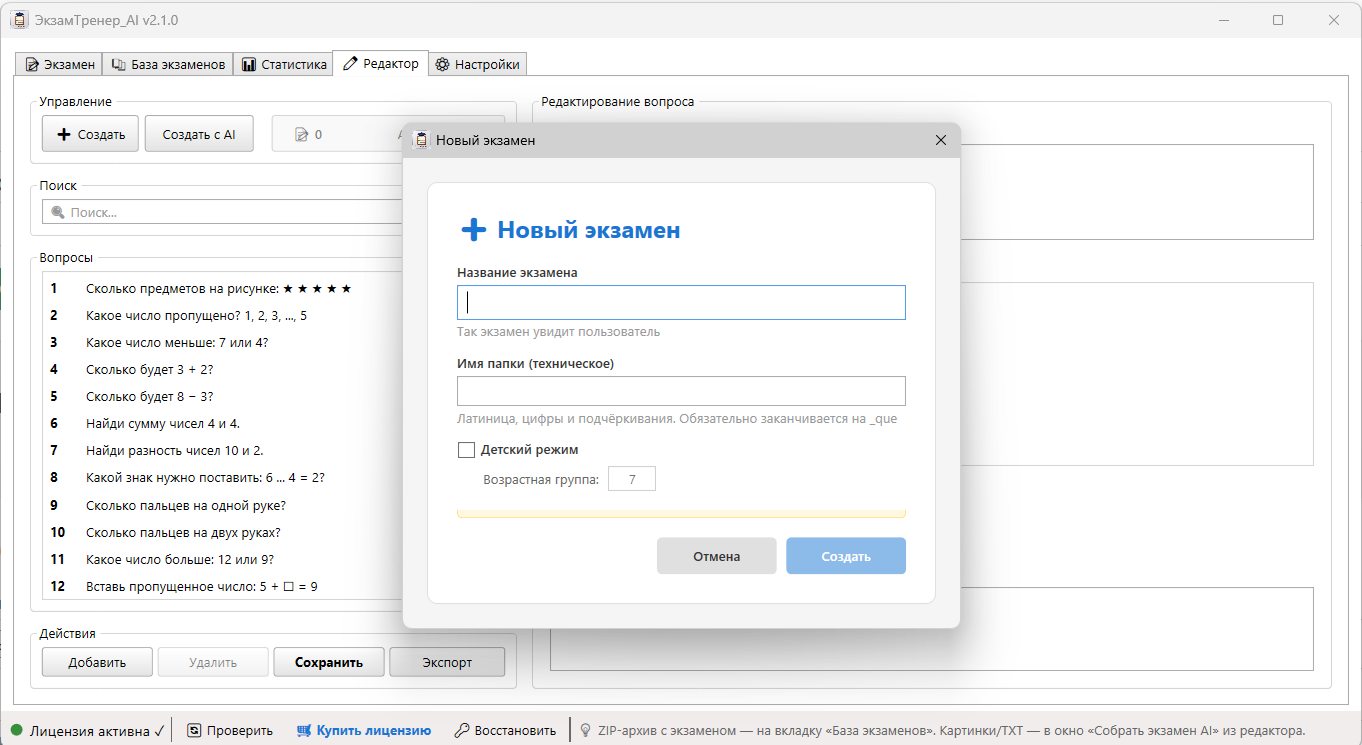The width and height of the screenshot is (1362, 745).
Task: Click the magnifier icon in search box
Action: click(x=58, y=212)
